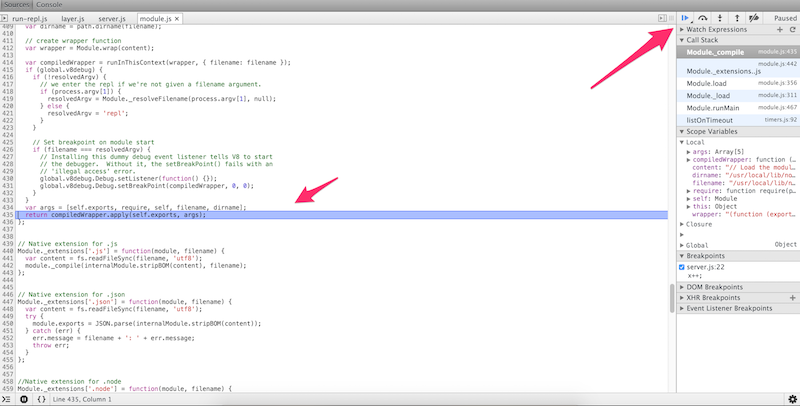Expand the require function variable
The image size is (800, 406).
coord(689,191)
